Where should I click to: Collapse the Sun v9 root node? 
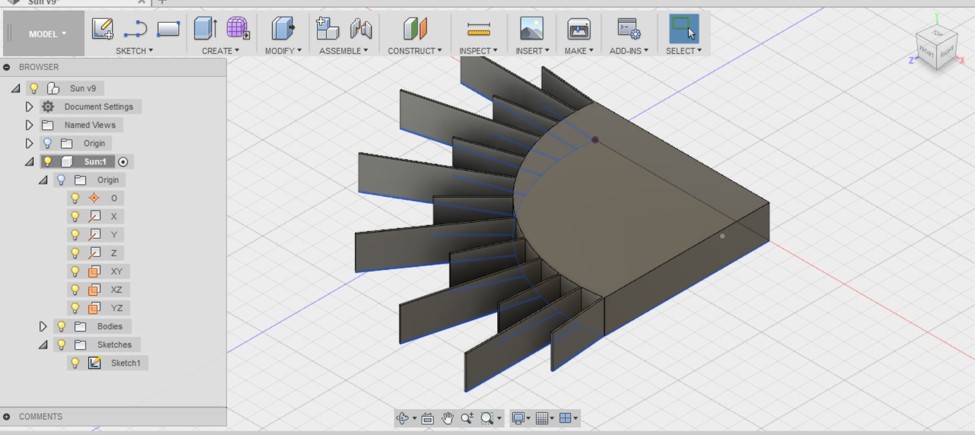pos(16,89)
